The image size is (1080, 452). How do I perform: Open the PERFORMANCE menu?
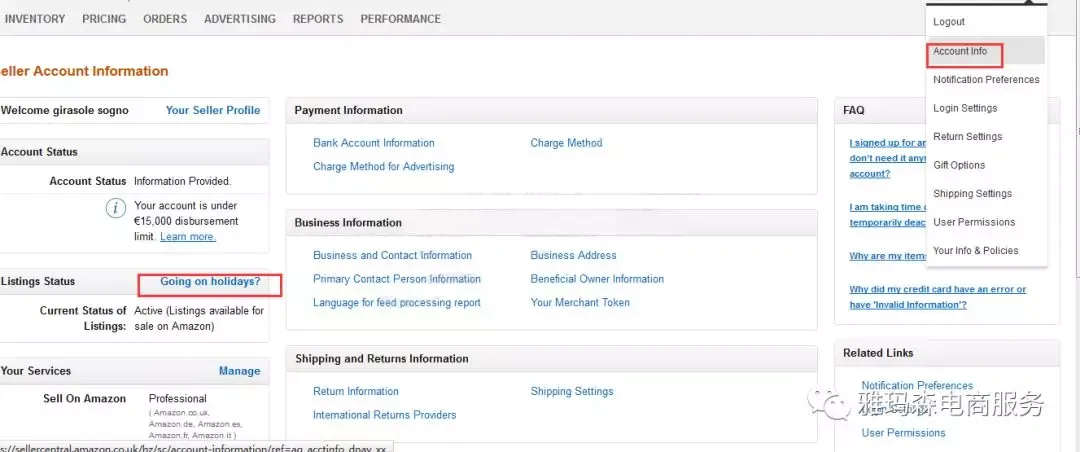coord(401,19)
